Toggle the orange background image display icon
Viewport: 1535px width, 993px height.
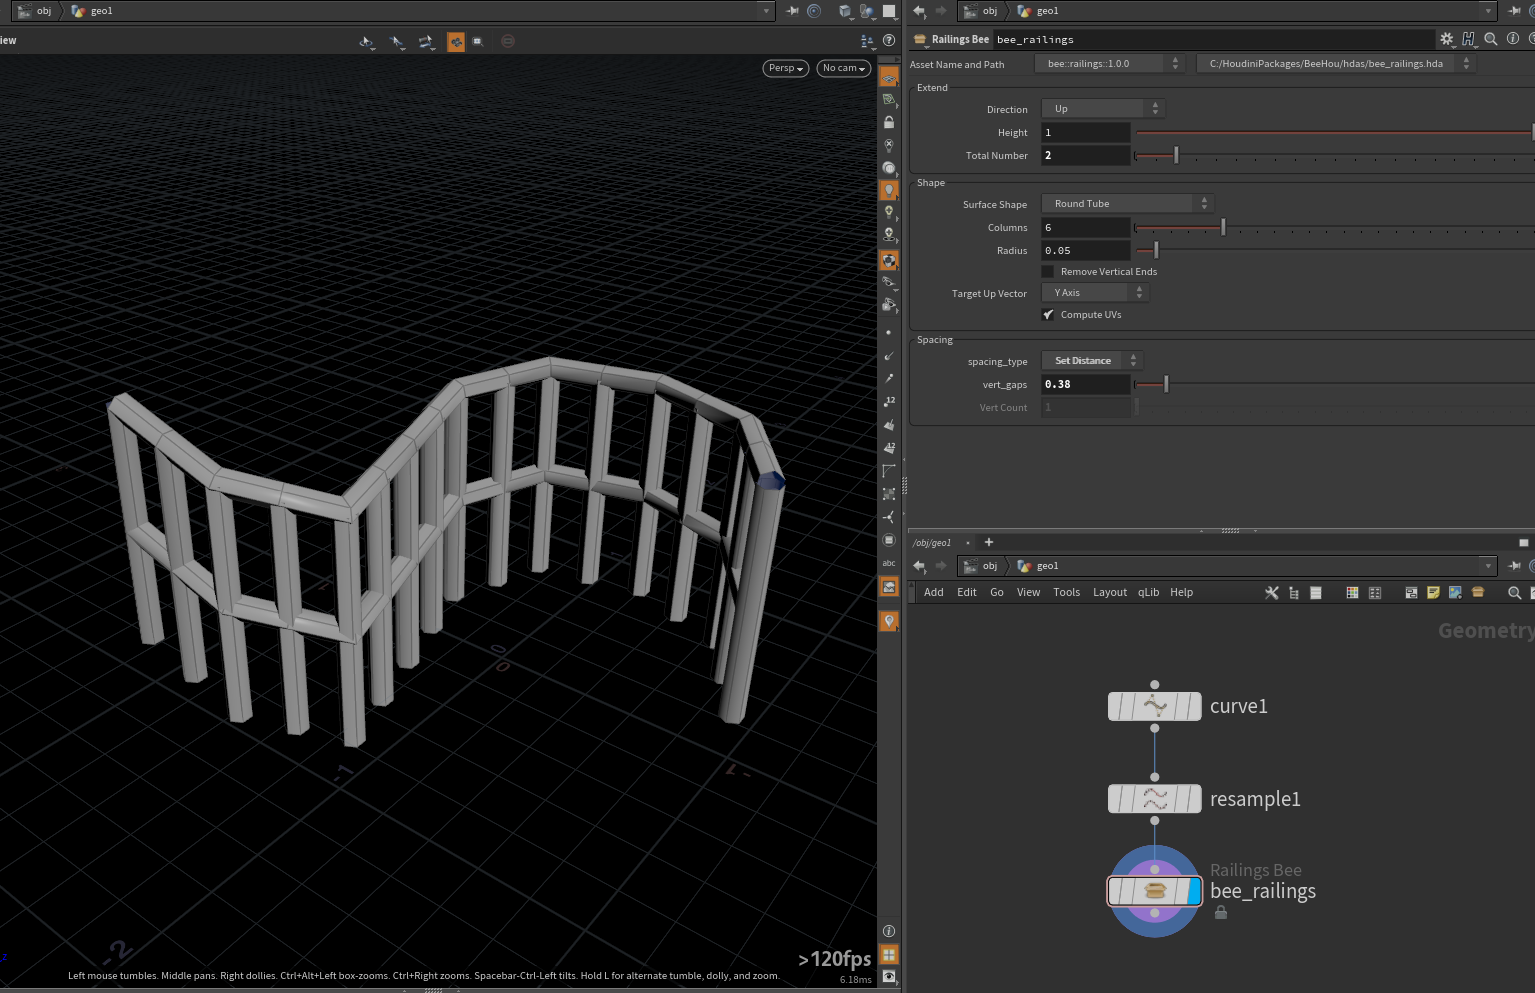(x=889, y=587)
